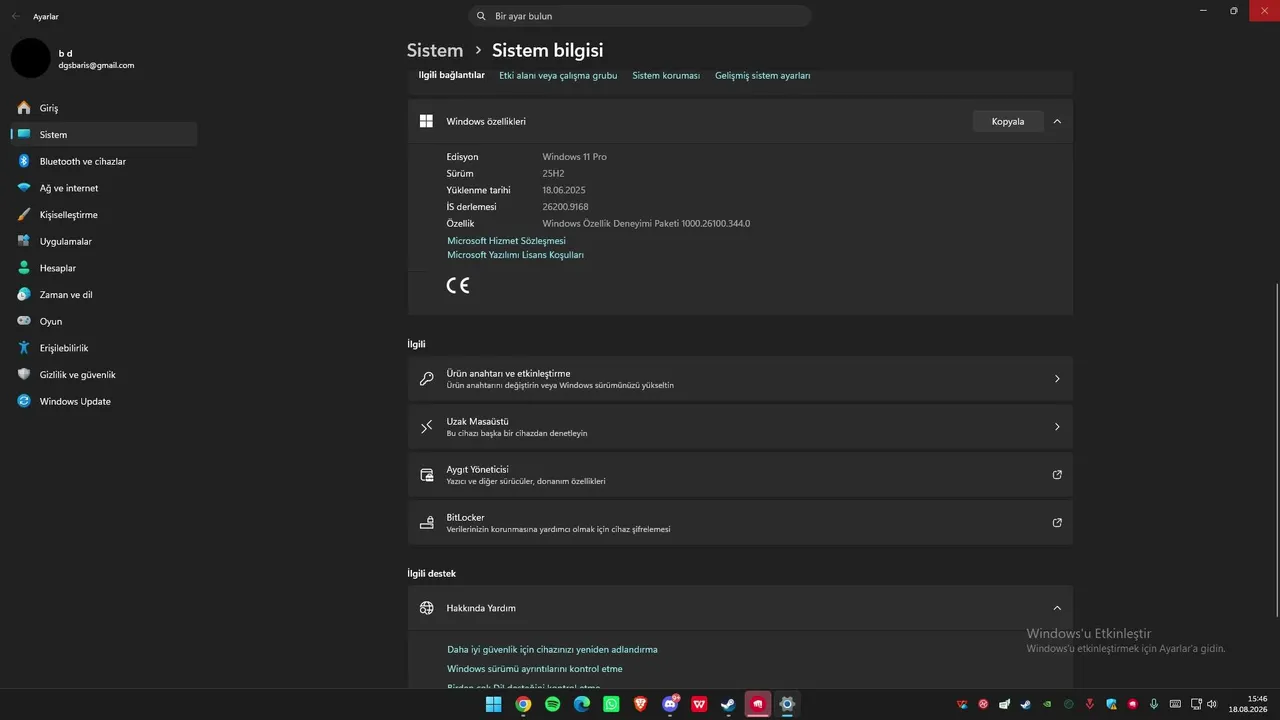This screenshot has width=1280, height=720.
Task: Click the Kopyala button
Action: [x=1008, y=121]
